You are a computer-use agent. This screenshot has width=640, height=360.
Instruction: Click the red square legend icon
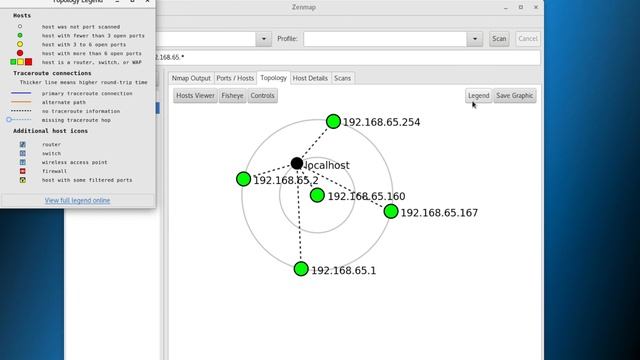[x=28, y=62]
